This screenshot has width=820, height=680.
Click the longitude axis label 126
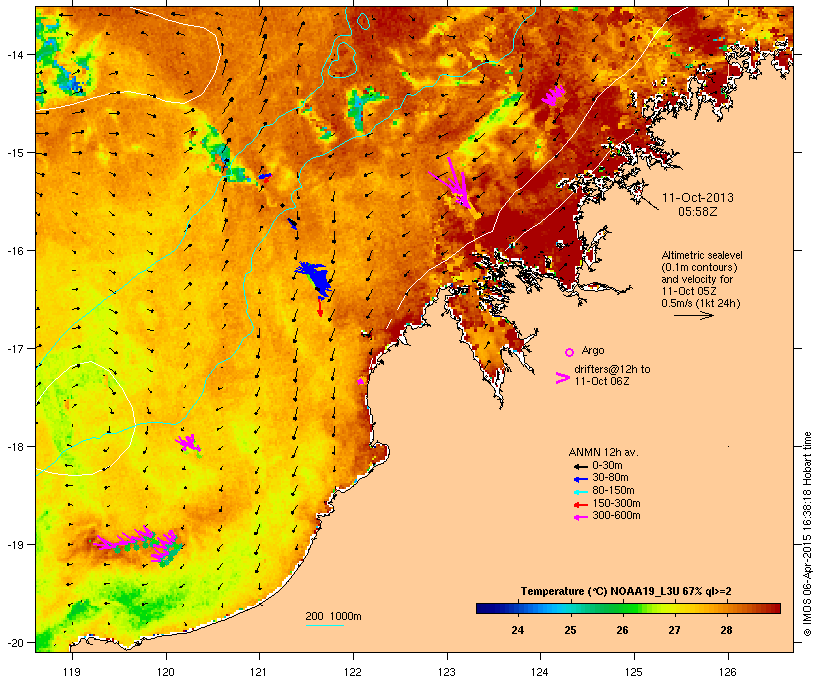pos(727,672)
